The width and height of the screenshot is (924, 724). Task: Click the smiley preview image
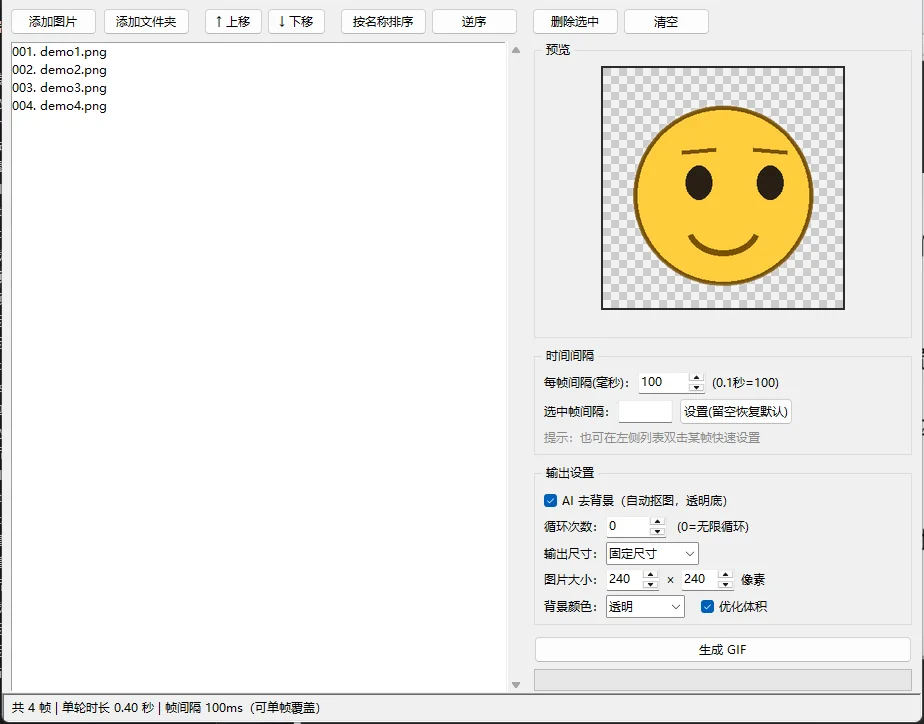[x=723, y=188]
